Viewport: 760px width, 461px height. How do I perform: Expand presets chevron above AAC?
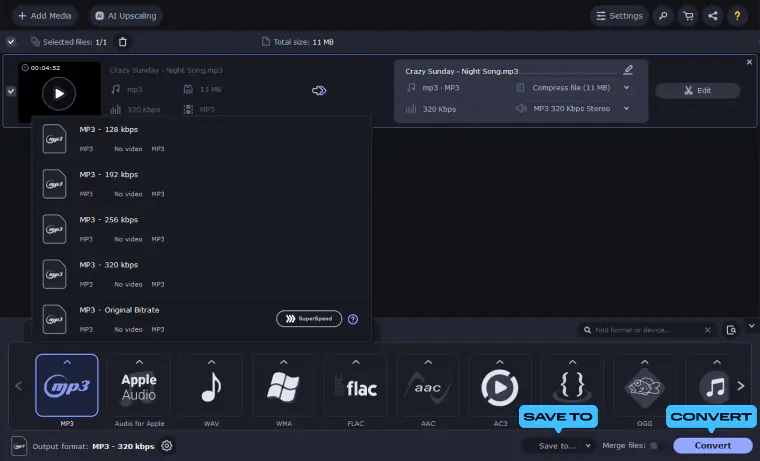(x=428, y=362)
